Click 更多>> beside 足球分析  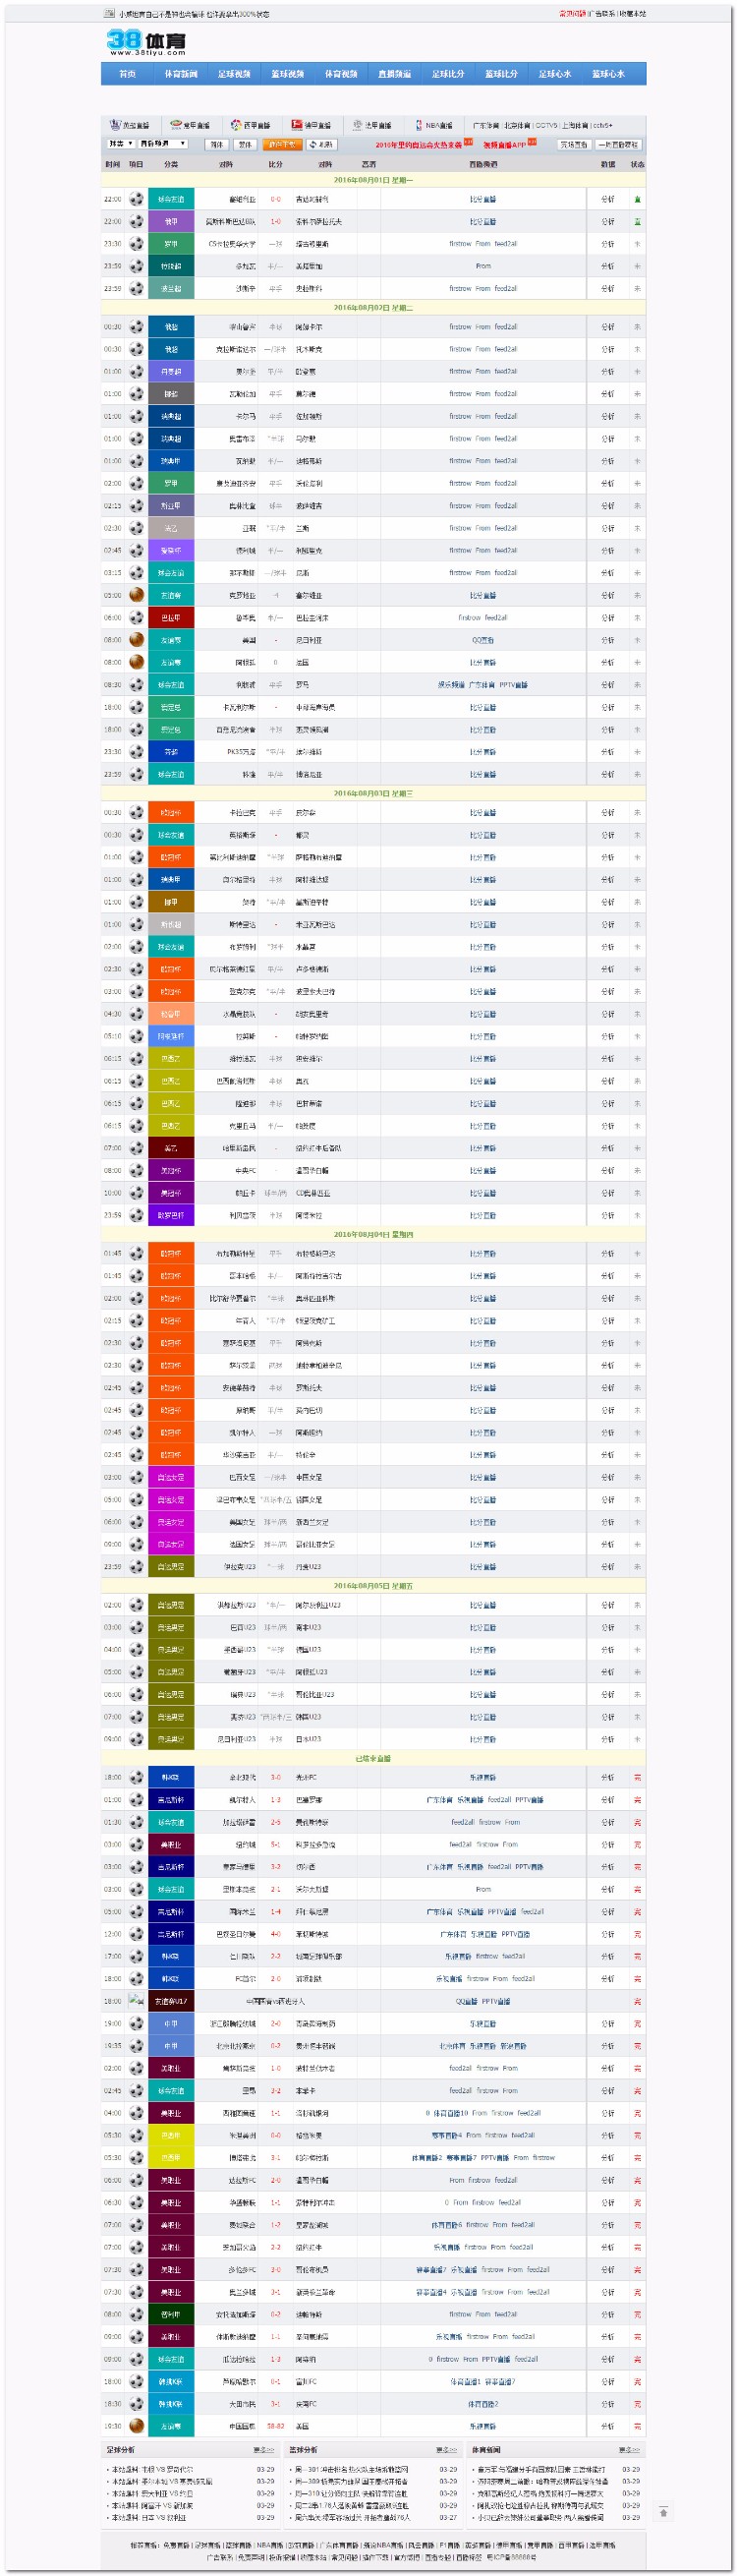click(x=263, y=2450)
